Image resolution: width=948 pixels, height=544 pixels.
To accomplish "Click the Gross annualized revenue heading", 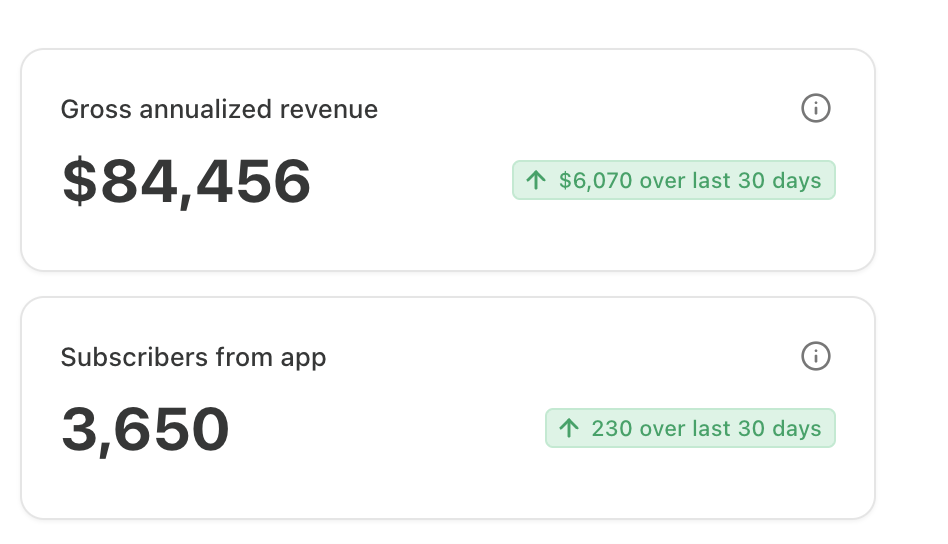I will pyautogui.click(x=219, y=109).
